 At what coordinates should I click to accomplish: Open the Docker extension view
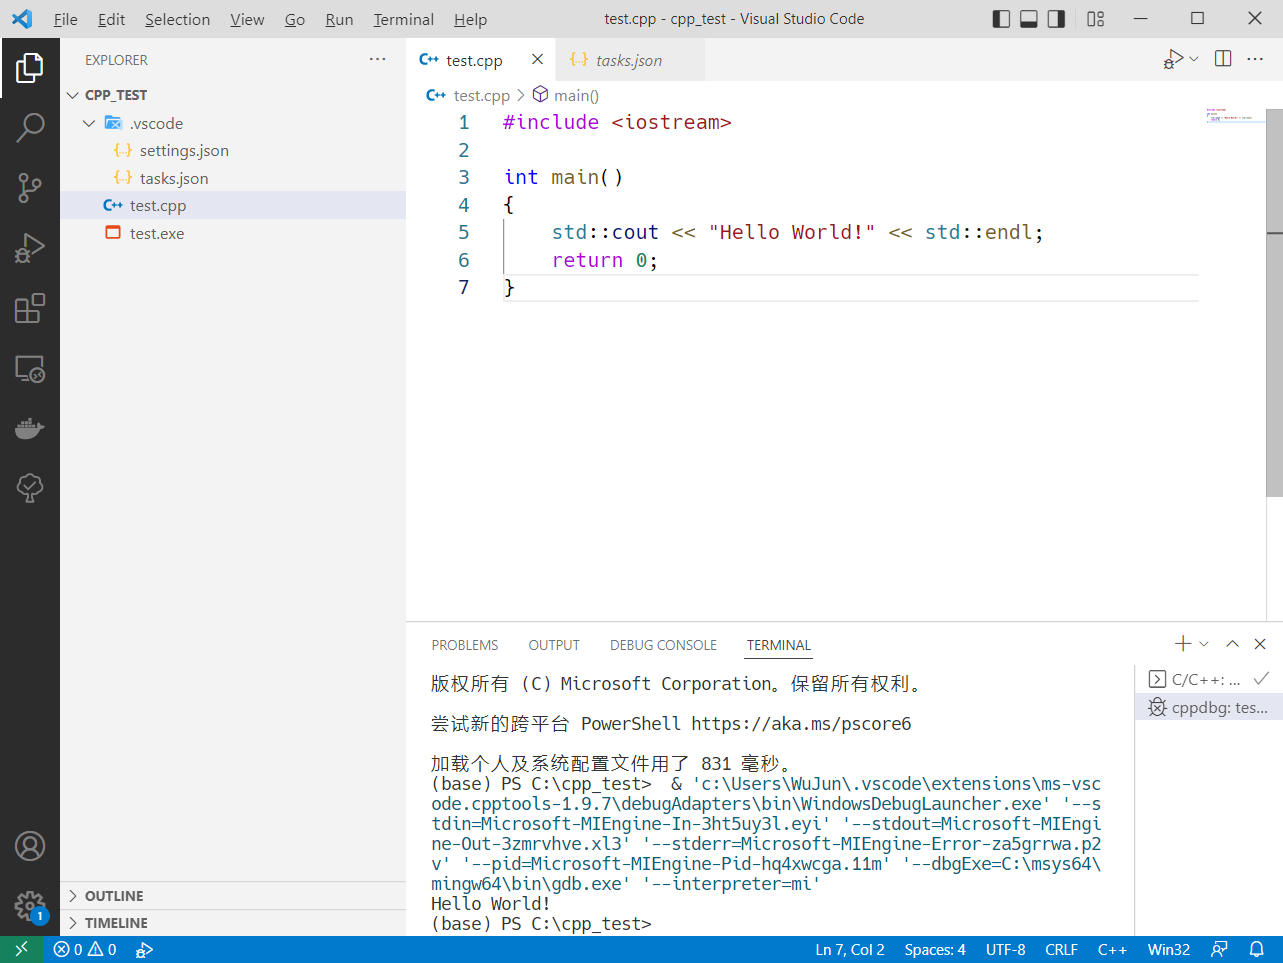[30, 428]
